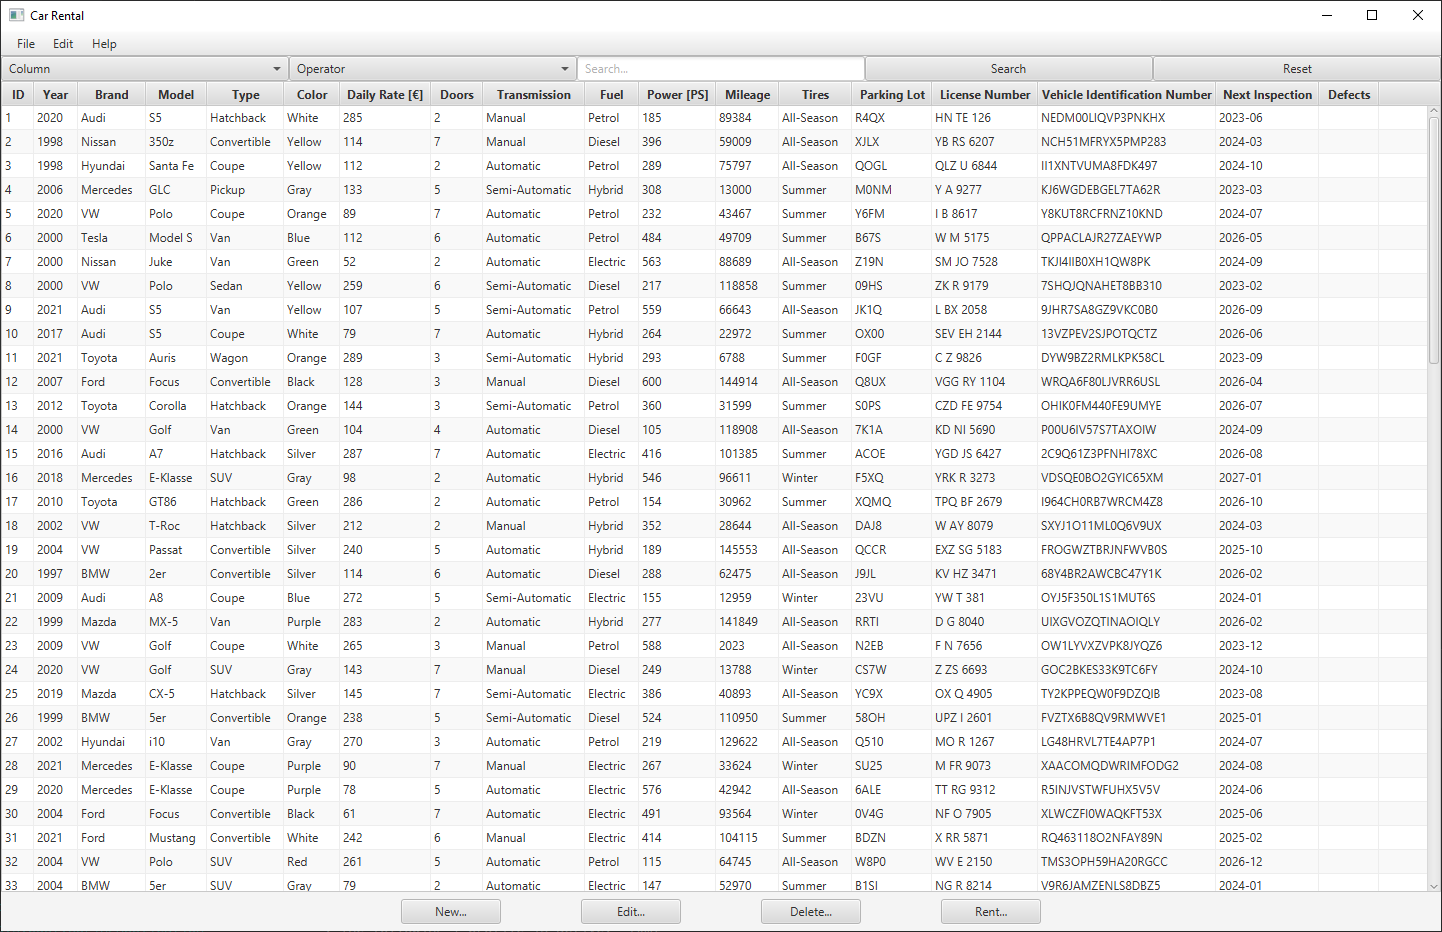1442x932 pixels.
Task: Click the Reset button
Action: 1297,69
